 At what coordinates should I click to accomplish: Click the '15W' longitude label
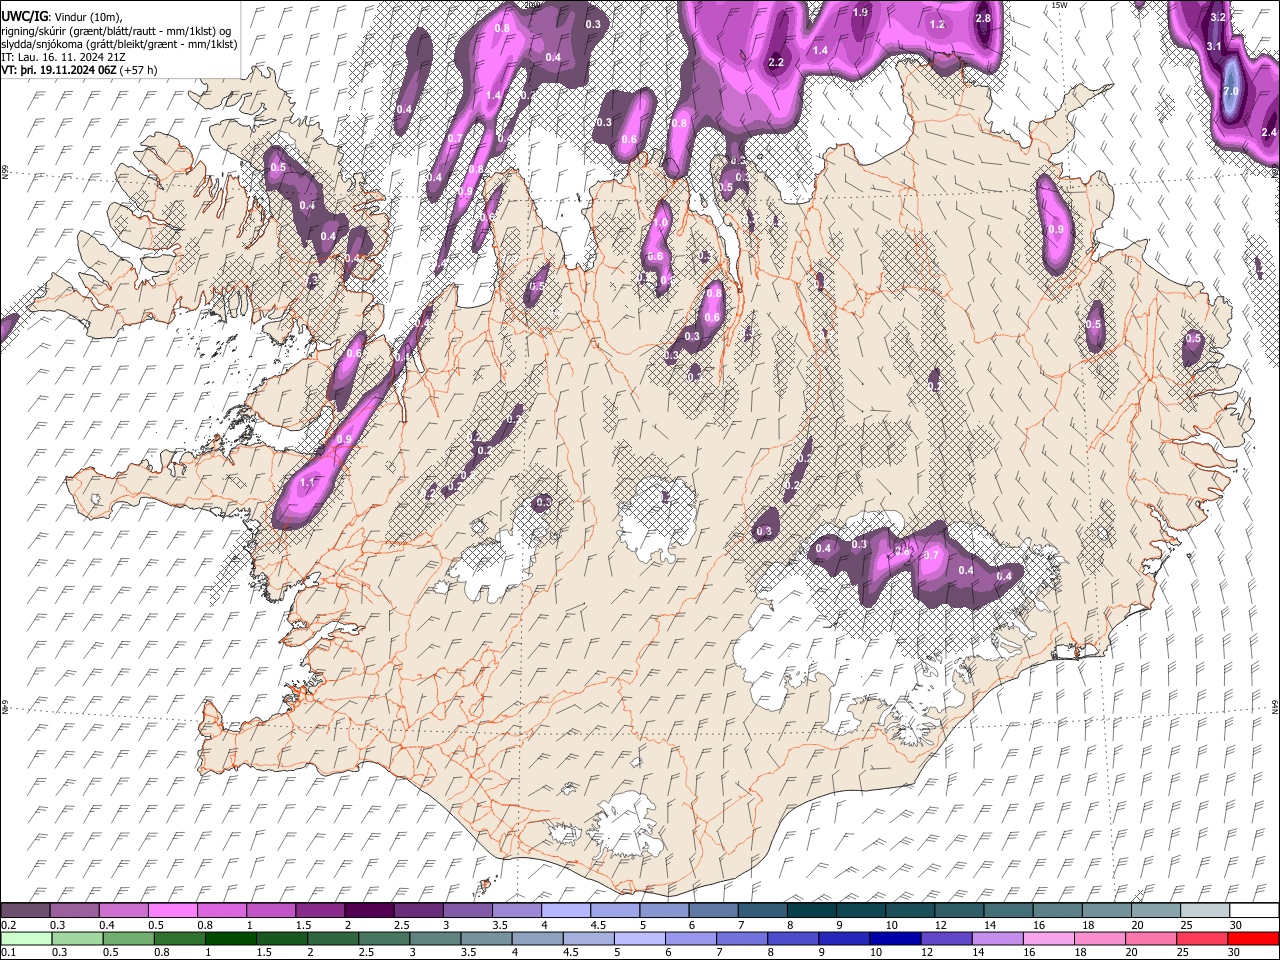(x=1061, y=5)
